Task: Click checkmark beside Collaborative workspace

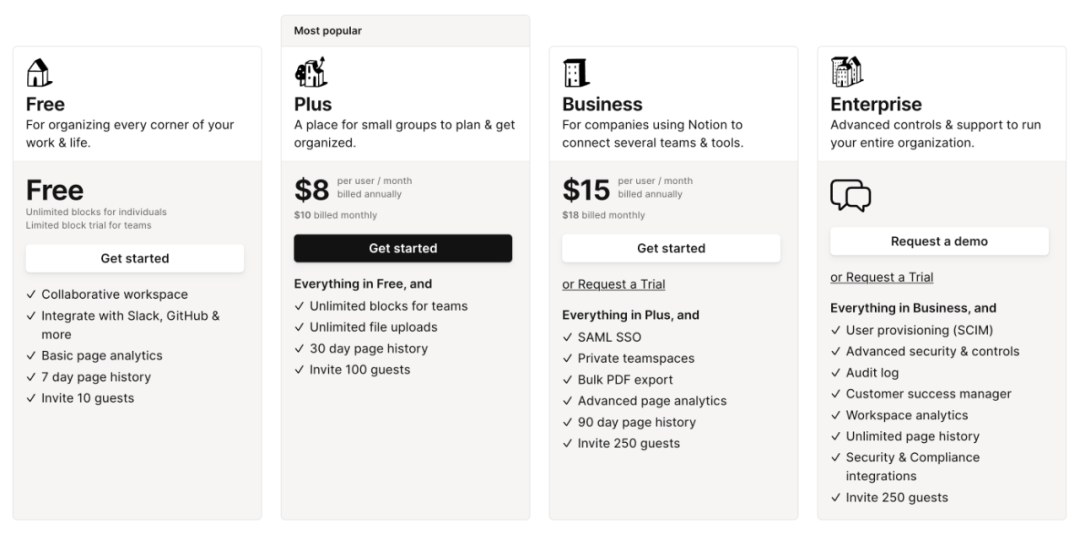Action: click(x=31, y=295)
